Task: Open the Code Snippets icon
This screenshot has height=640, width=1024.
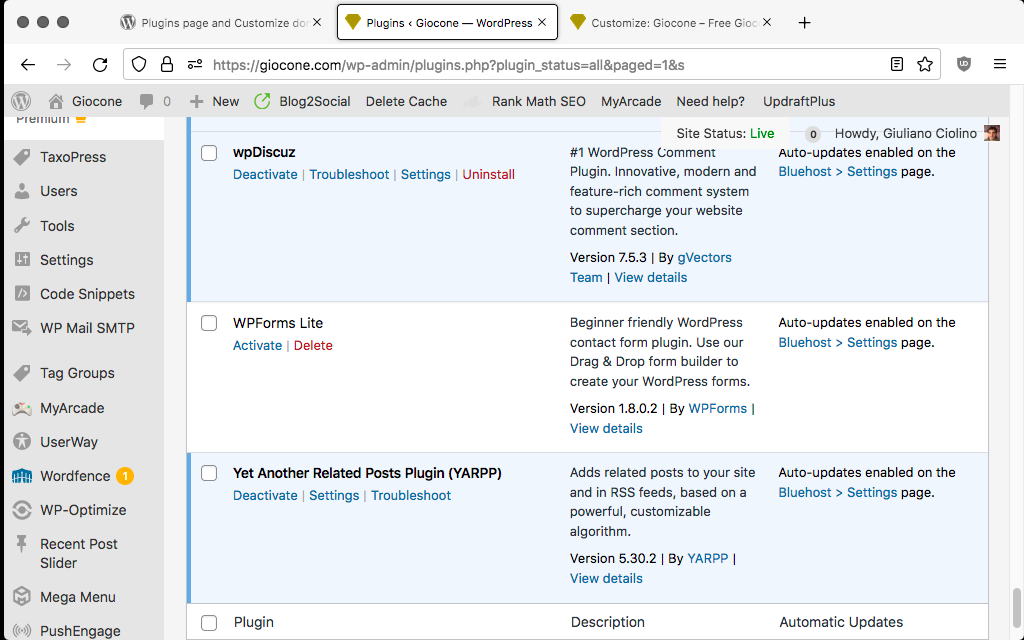Action: point(22,293)
